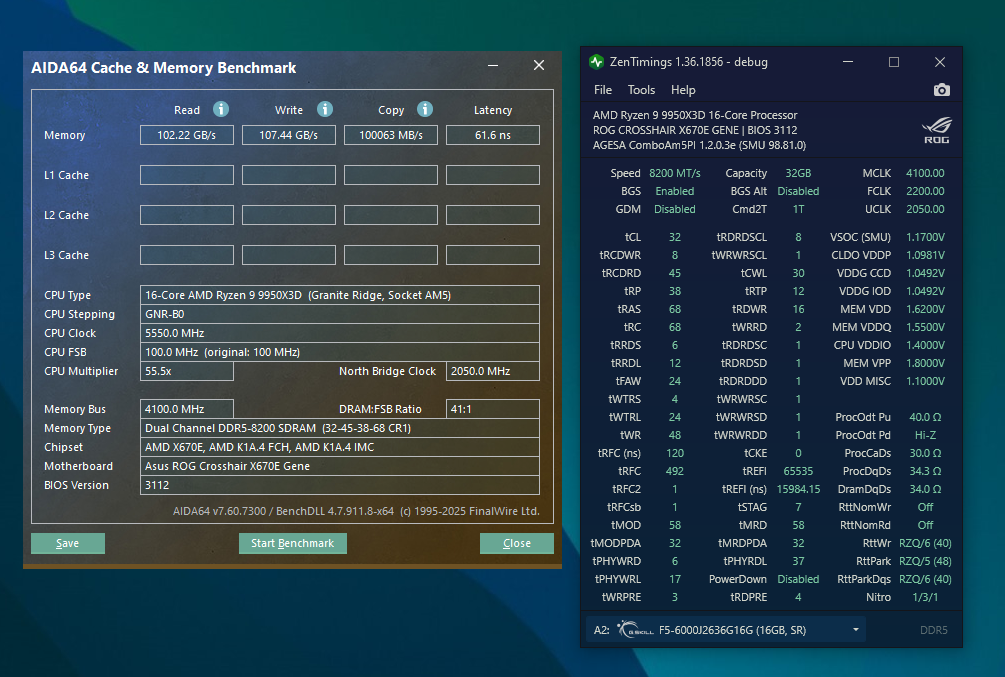Click the Copy column info icon
Viewport: 1005px width, 677px height.
(x=425, y=109)
